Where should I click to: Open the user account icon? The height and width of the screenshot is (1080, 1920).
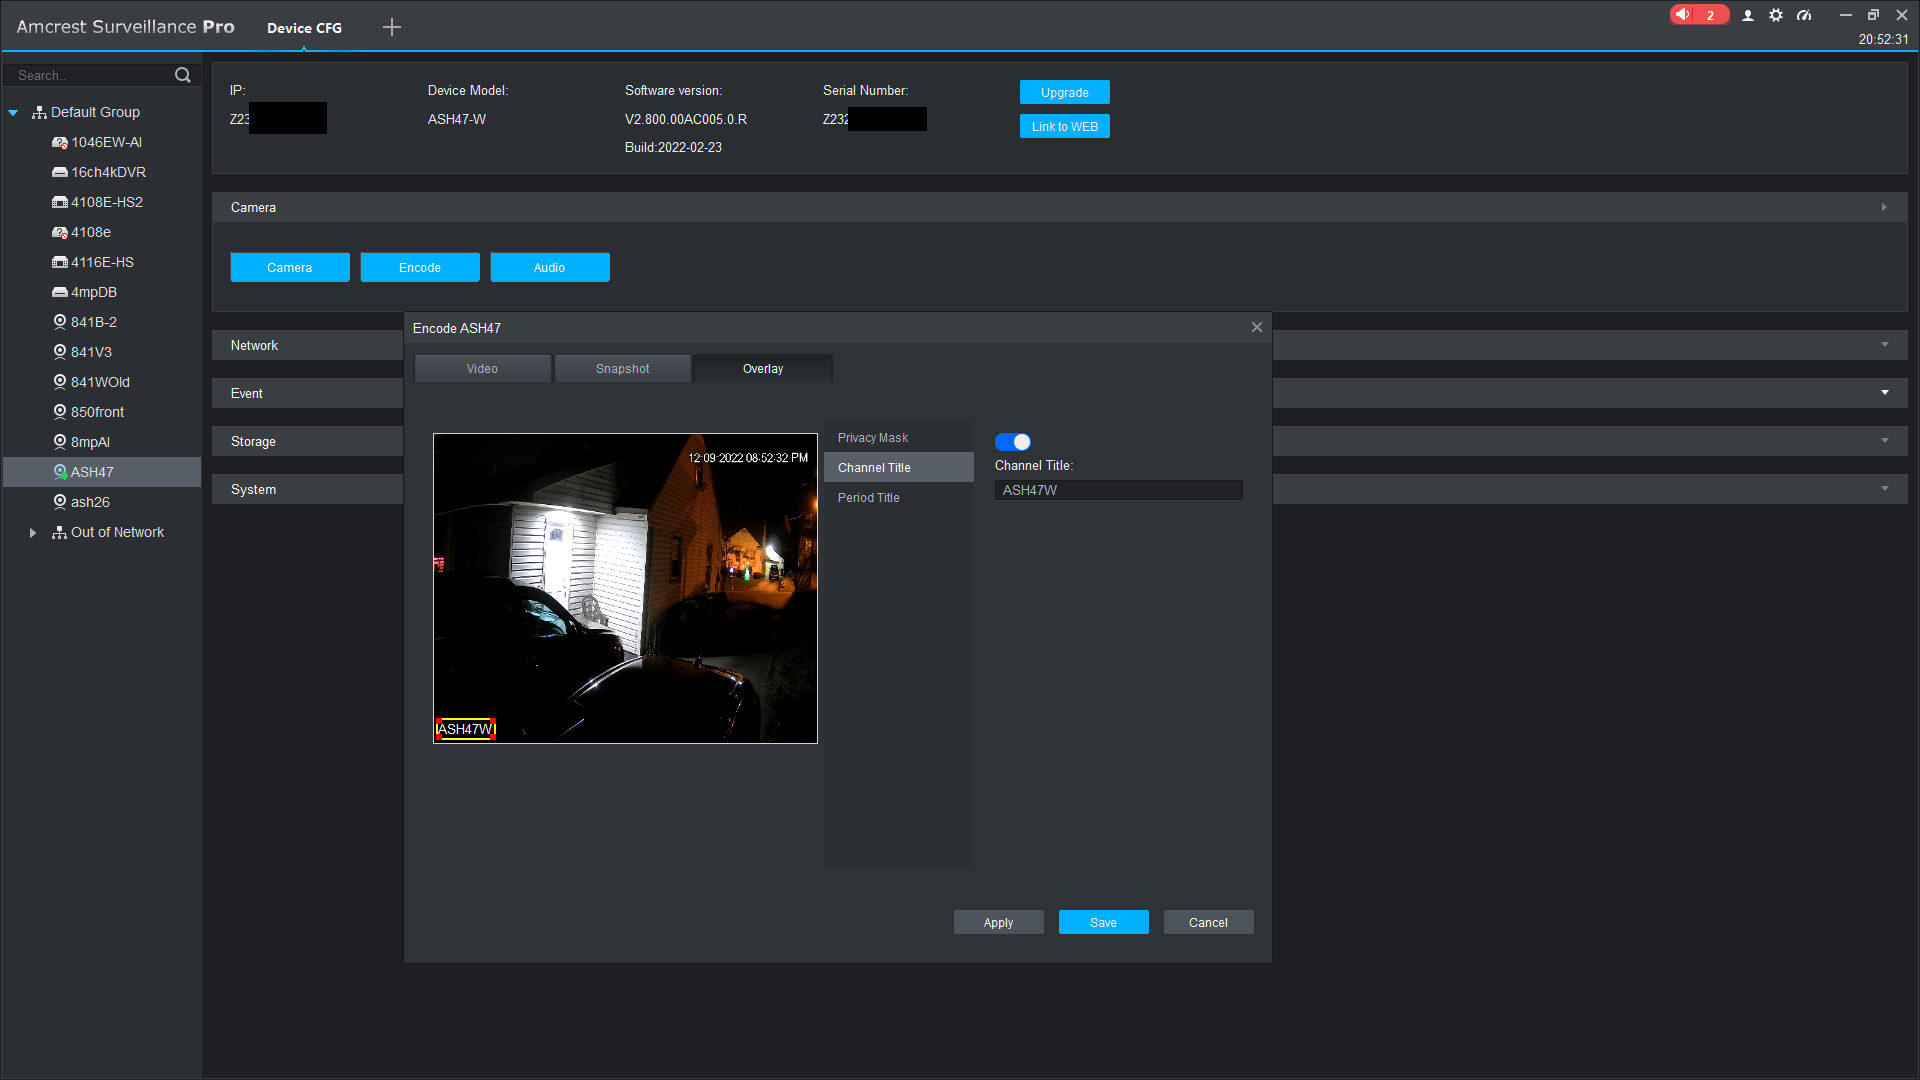[x=1748, y=15]
